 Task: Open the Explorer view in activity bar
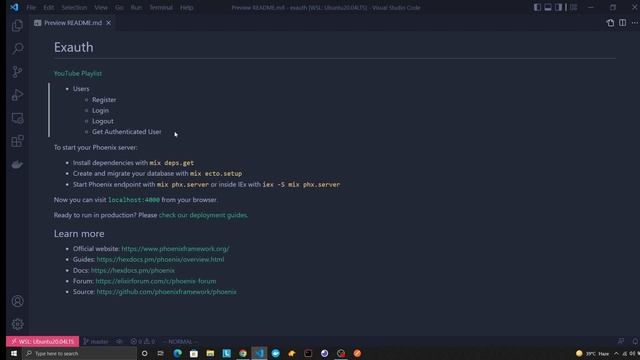tap(17, 26)
